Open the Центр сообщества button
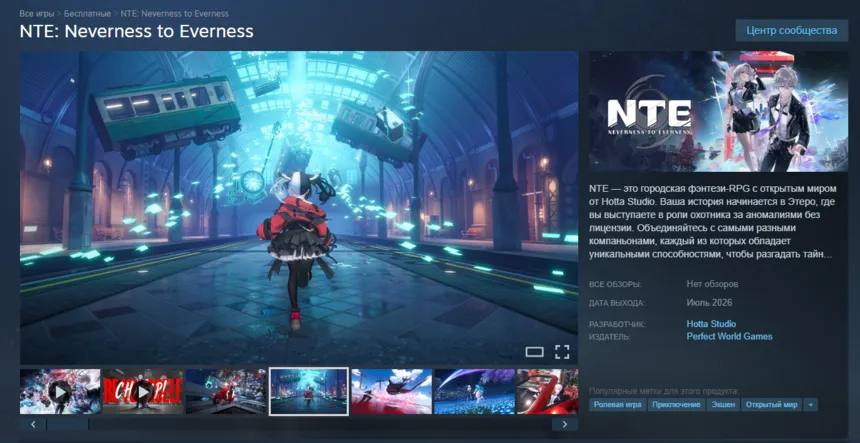The width and height of the screenshot is (860, 443). pos(791,30)
